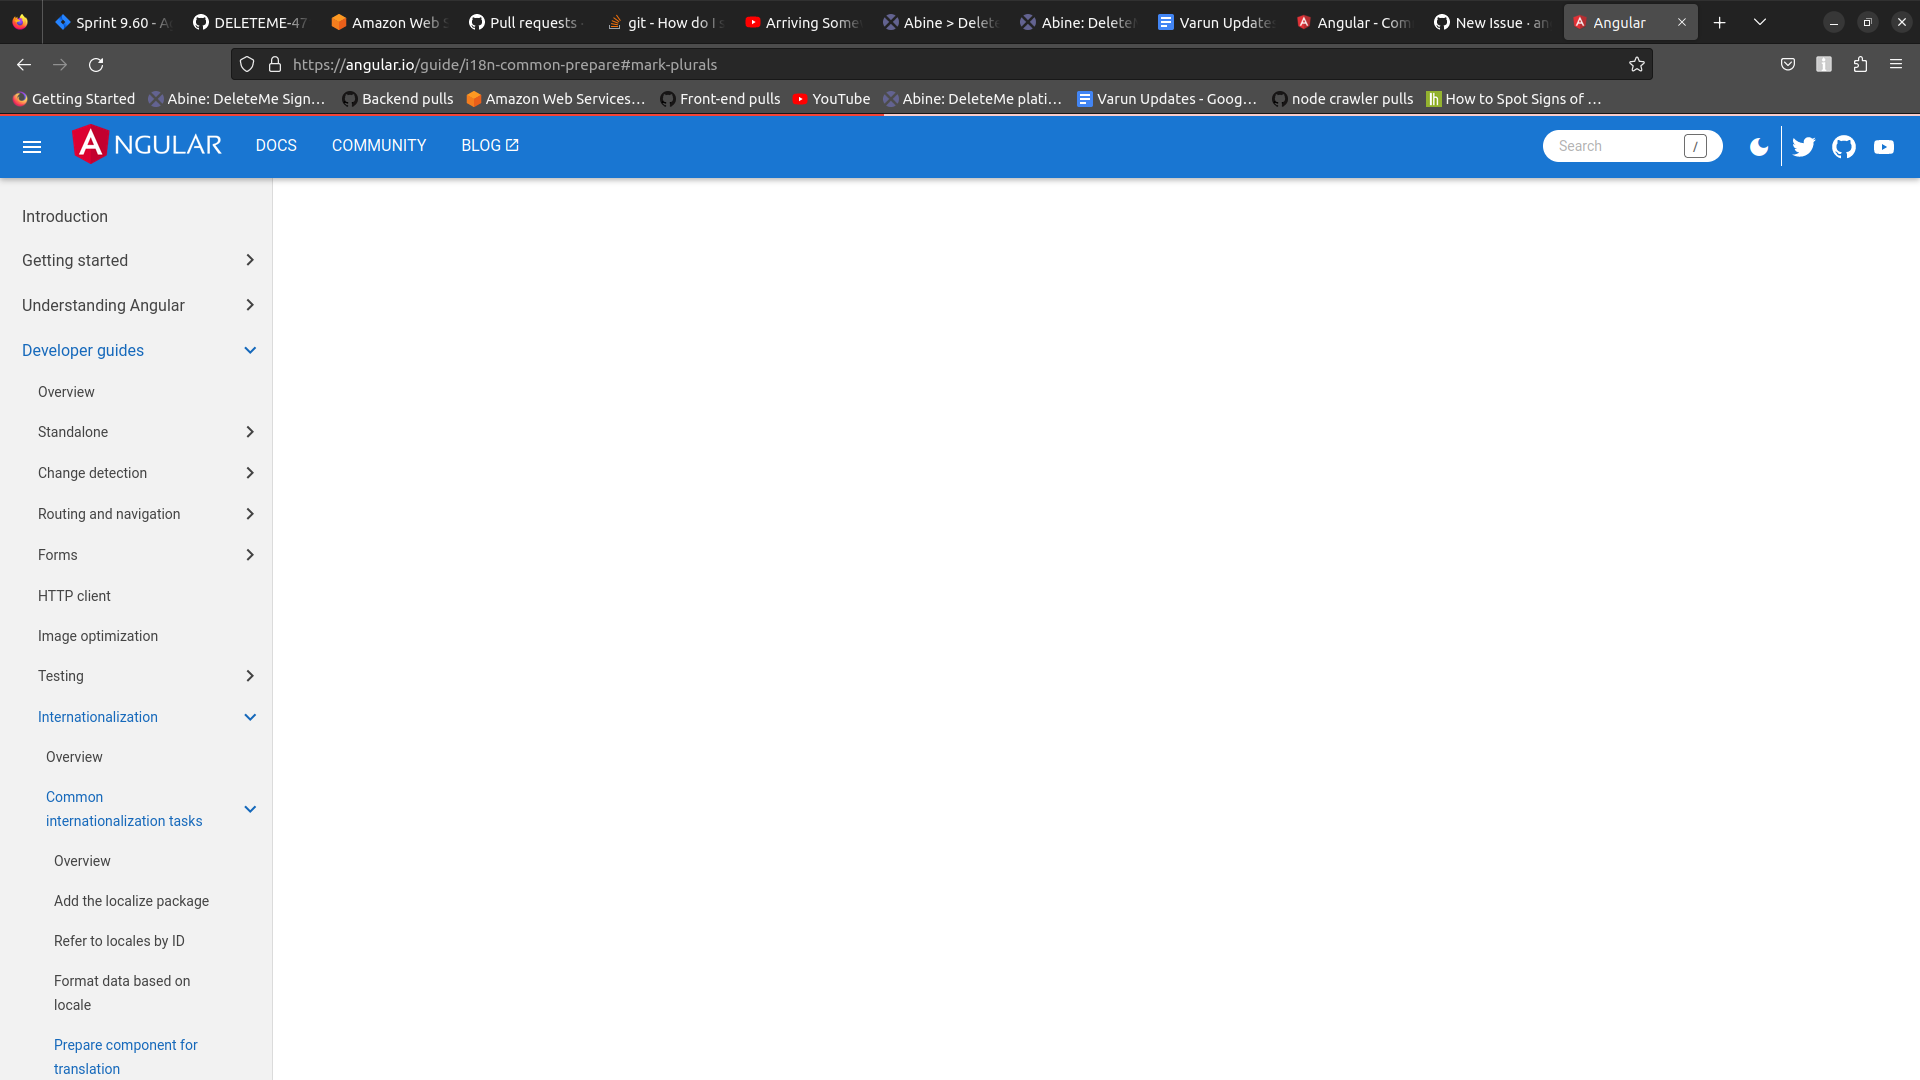Viewport: 1920px width, 1080px height.
Task: Go to the HTTP client guide
Action: (x=73, y=595)
